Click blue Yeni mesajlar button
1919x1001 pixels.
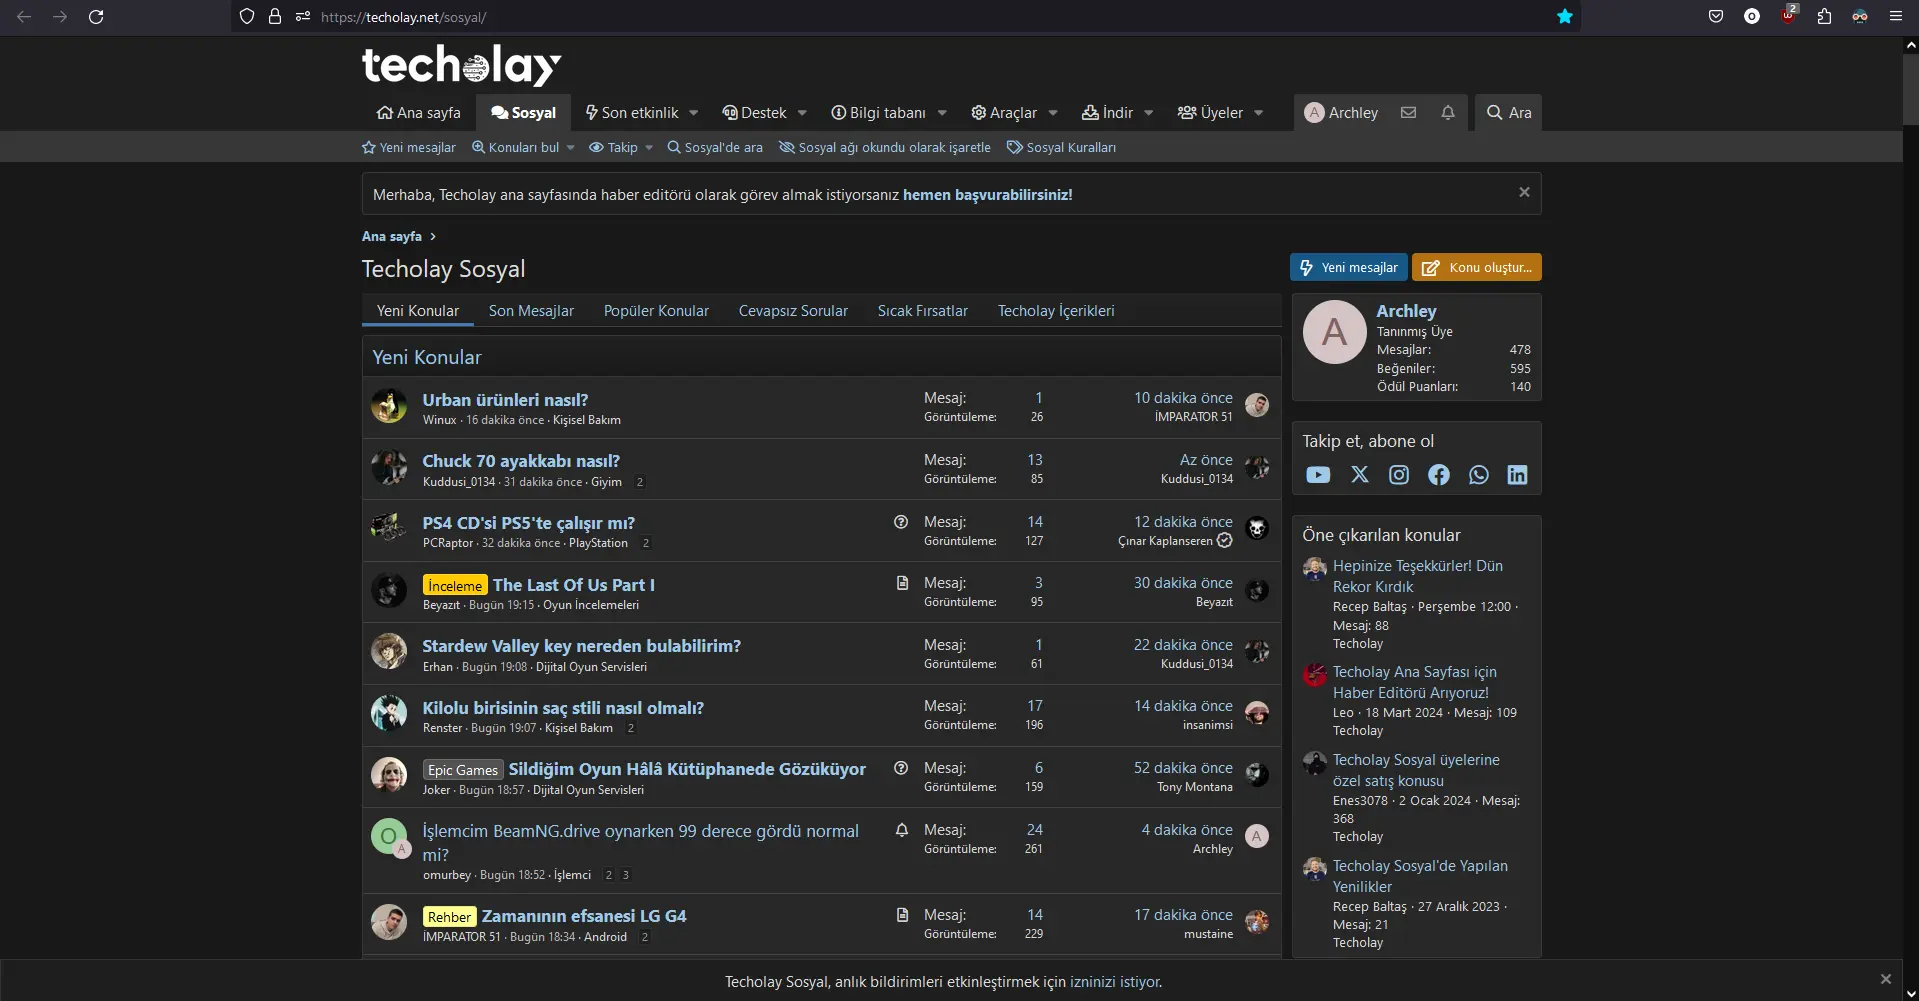1348,267
